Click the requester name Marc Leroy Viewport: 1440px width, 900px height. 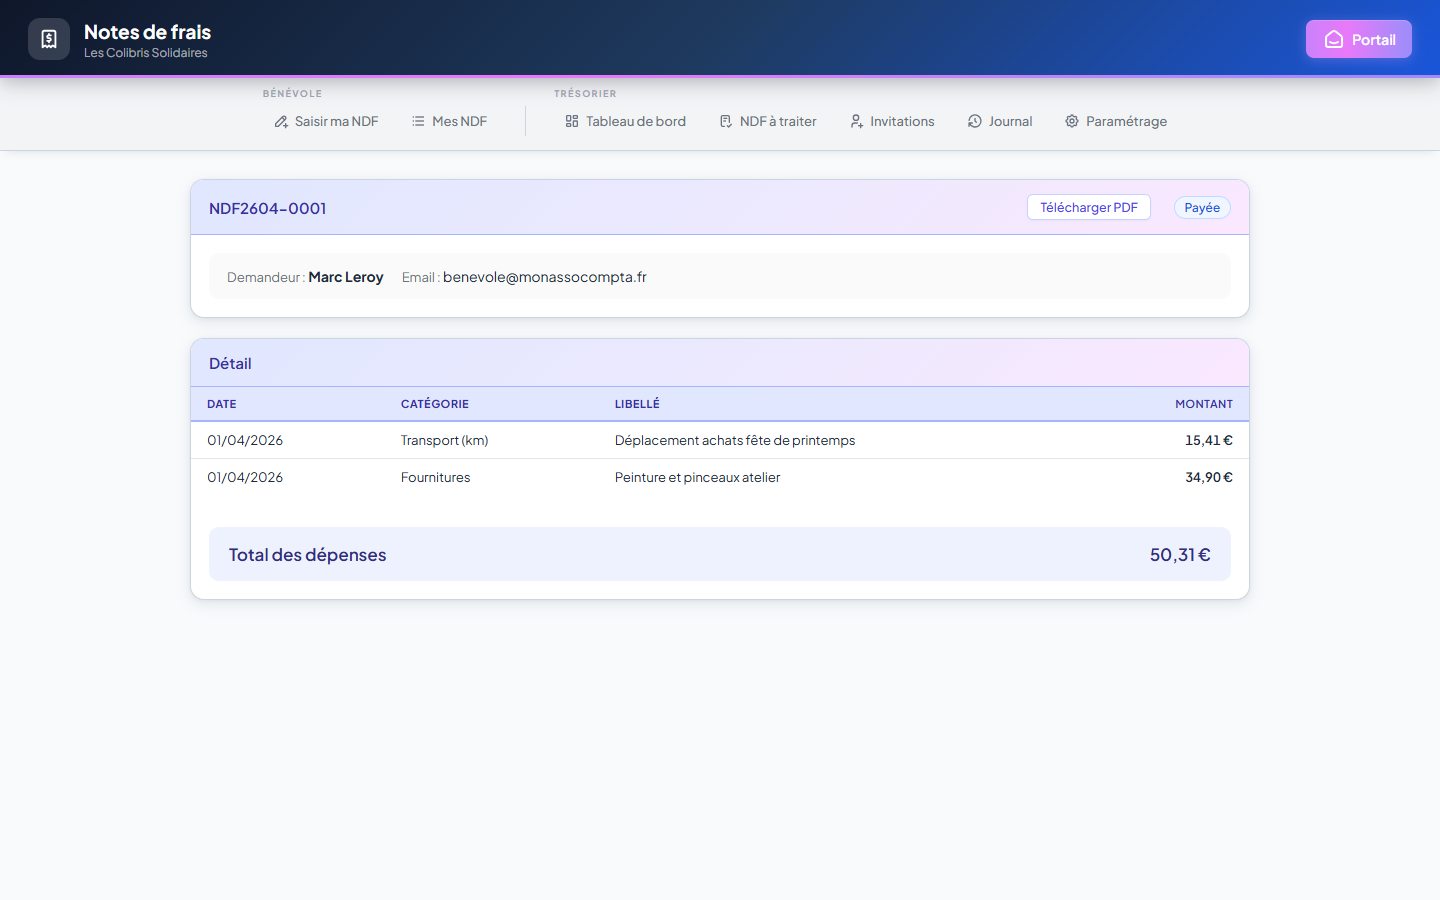click(346, 277)
